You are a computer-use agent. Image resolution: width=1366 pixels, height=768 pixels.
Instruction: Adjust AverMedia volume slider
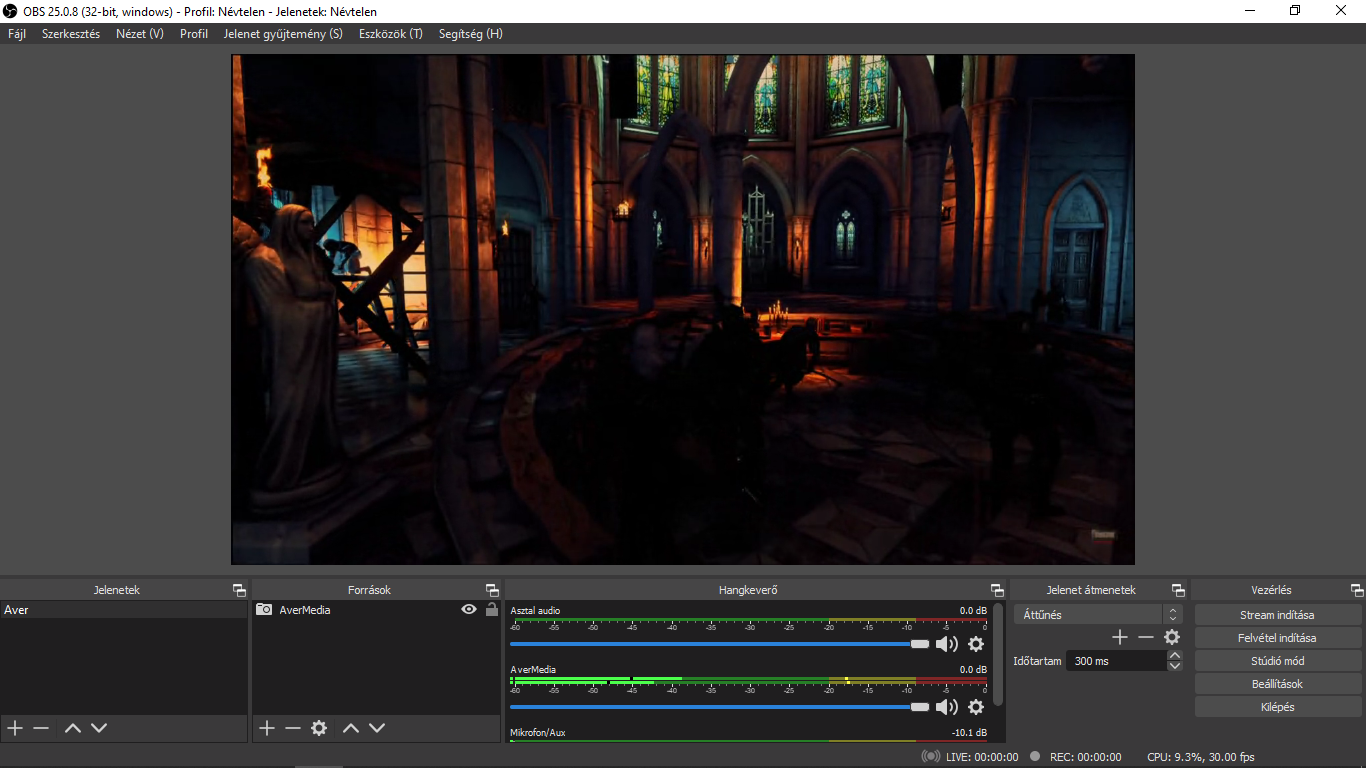tap(719, 707)
